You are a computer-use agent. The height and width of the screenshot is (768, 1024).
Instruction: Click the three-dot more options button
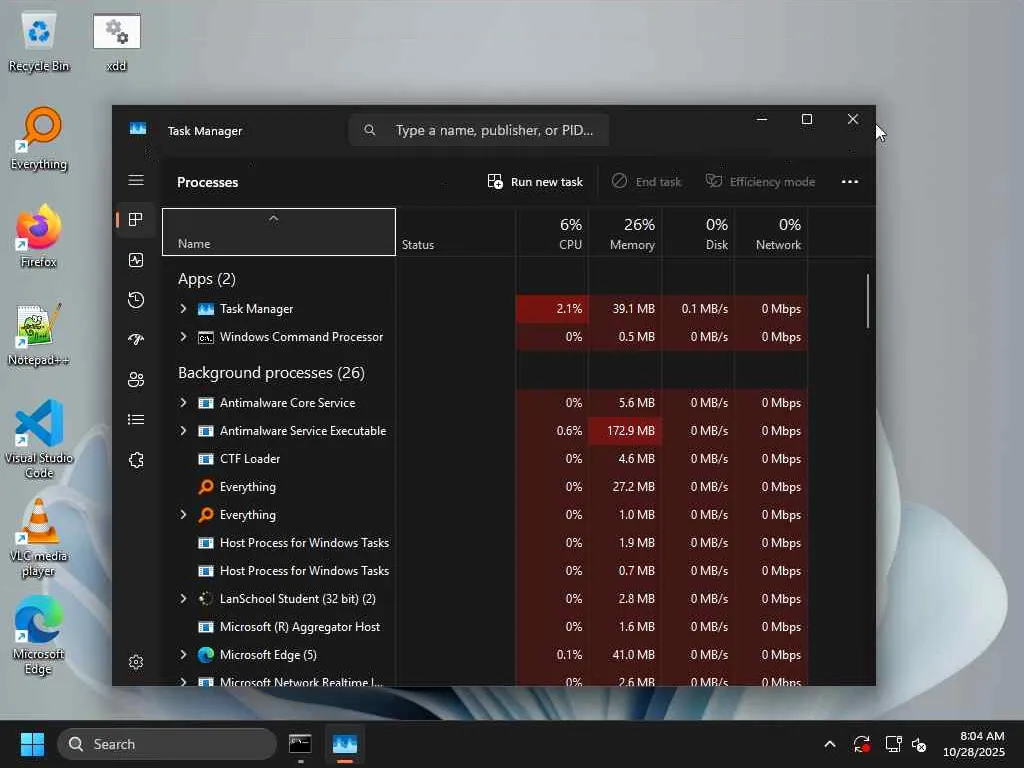[850, 182]
